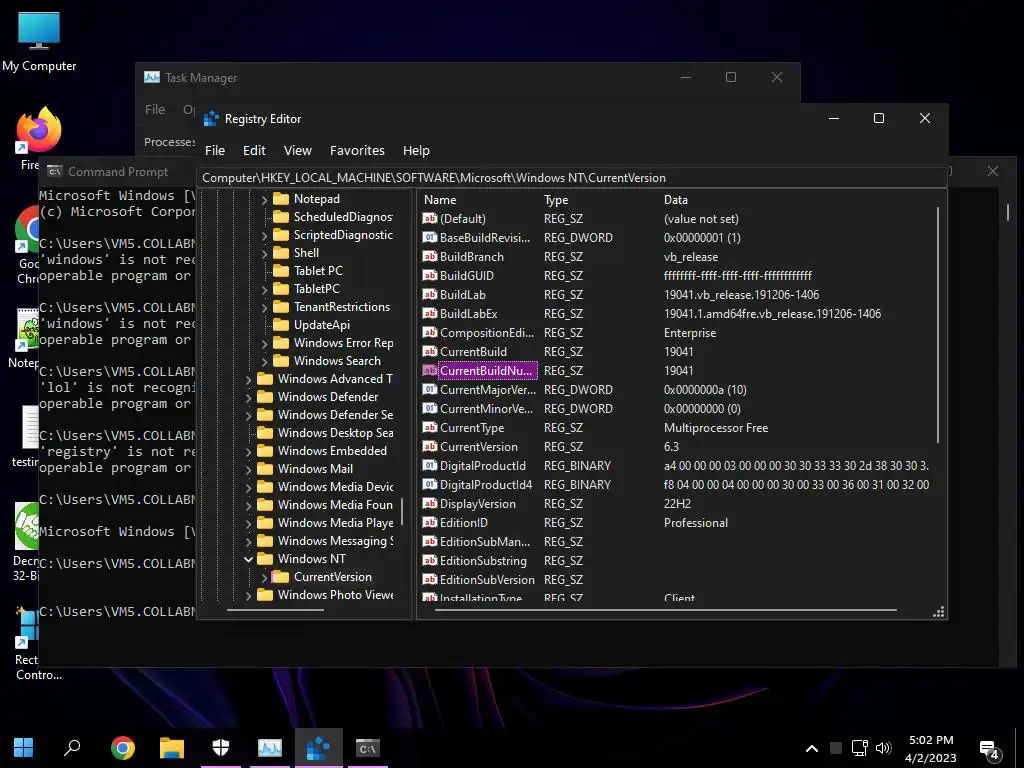Screen dimensions: 1024x768
Task: Expand the Windows Defender key
Action: click(x=248, y=397)
